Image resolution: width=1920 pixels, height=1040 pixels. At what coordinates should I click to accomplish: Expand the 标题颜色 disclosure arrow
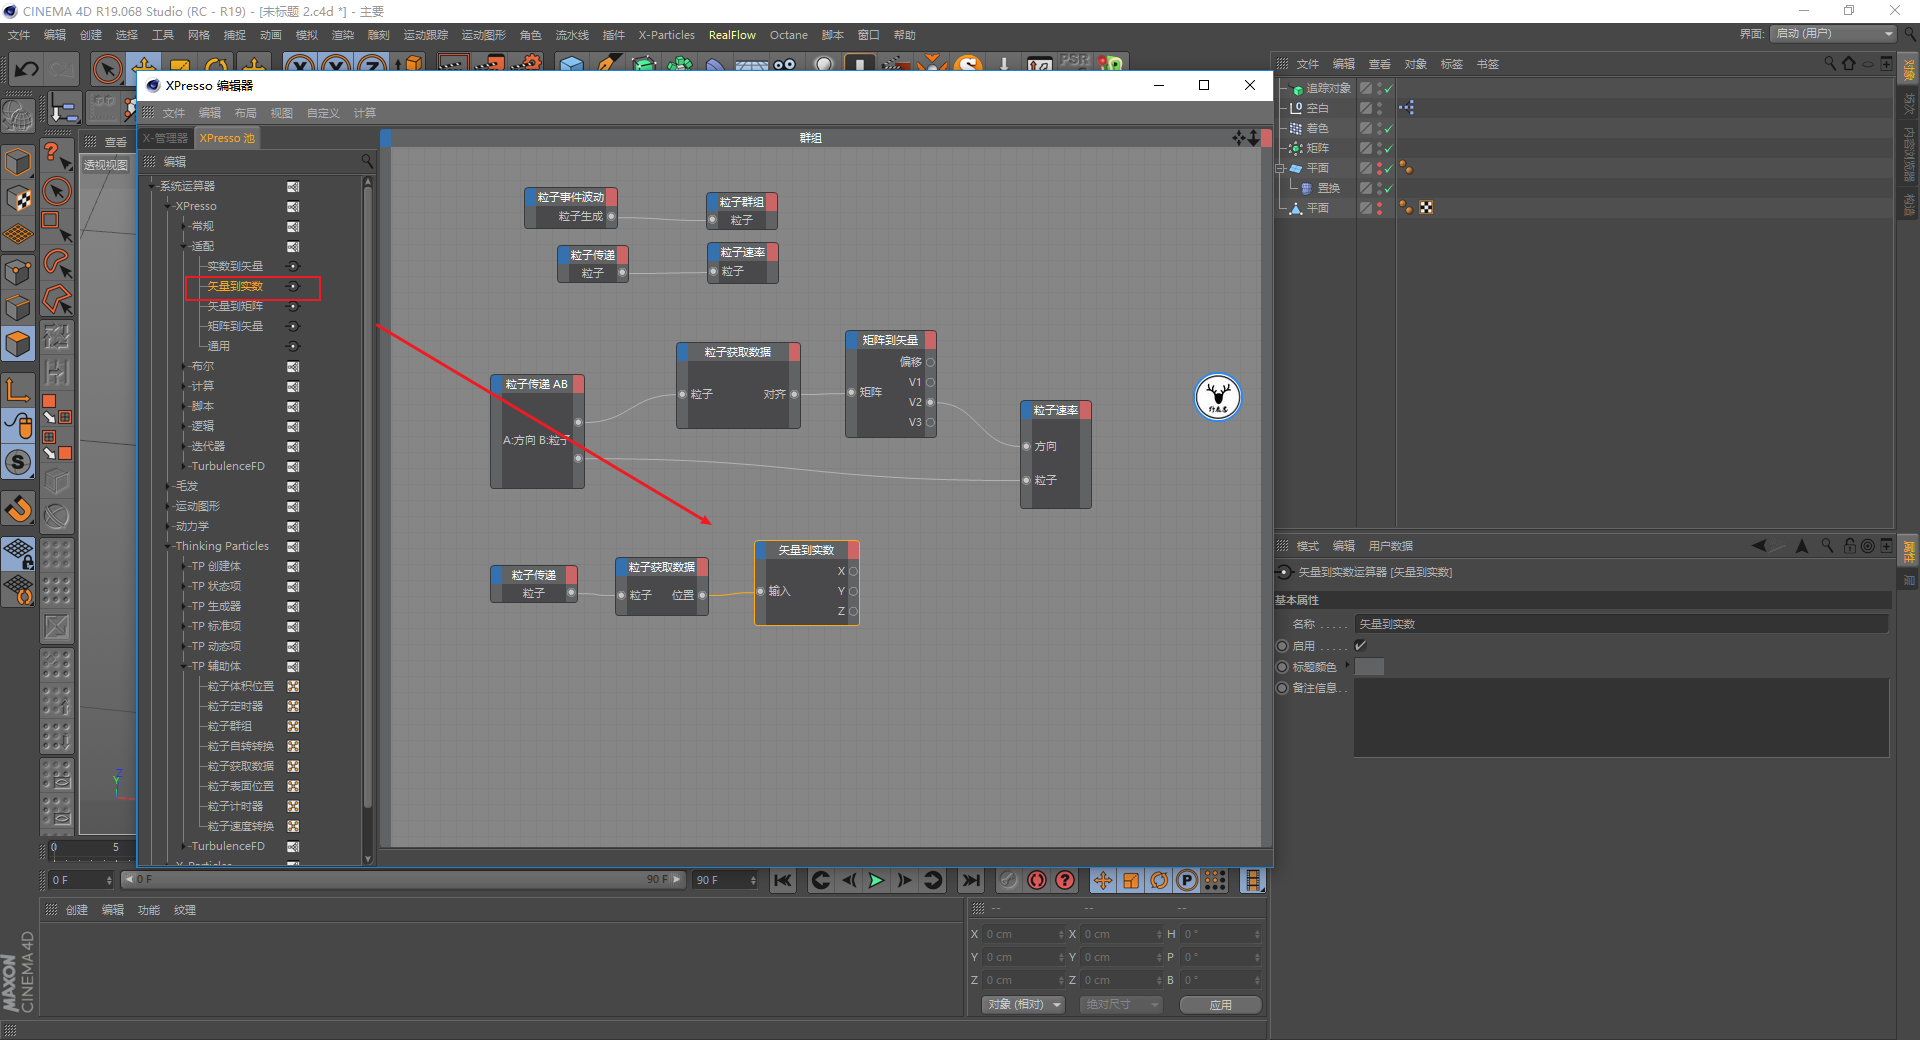[1347, 665]
